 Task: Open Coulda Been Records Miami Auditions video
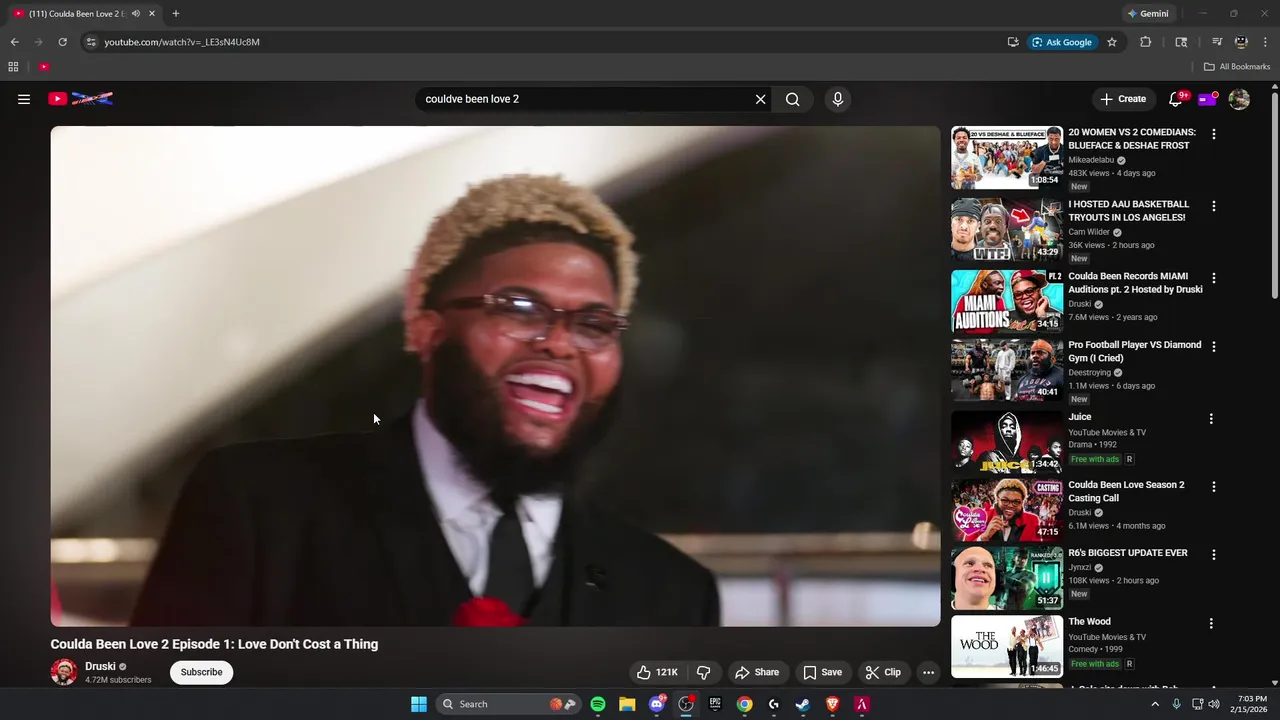pos(1135,283)
